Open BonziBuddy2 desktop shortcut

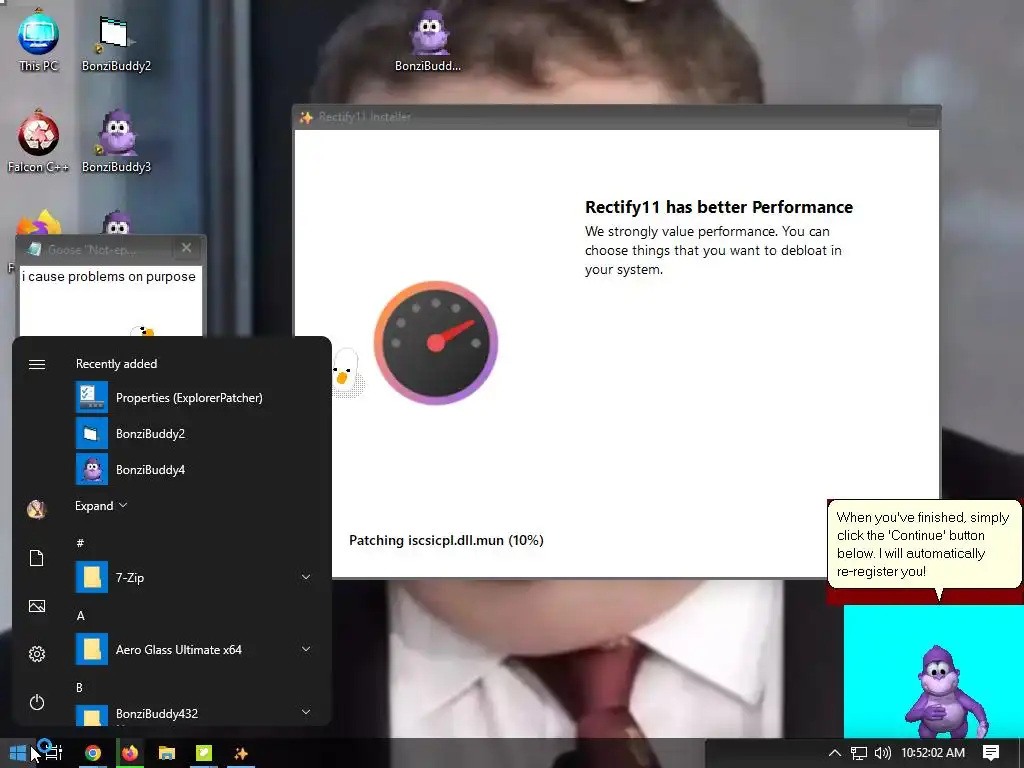(116, 42)
